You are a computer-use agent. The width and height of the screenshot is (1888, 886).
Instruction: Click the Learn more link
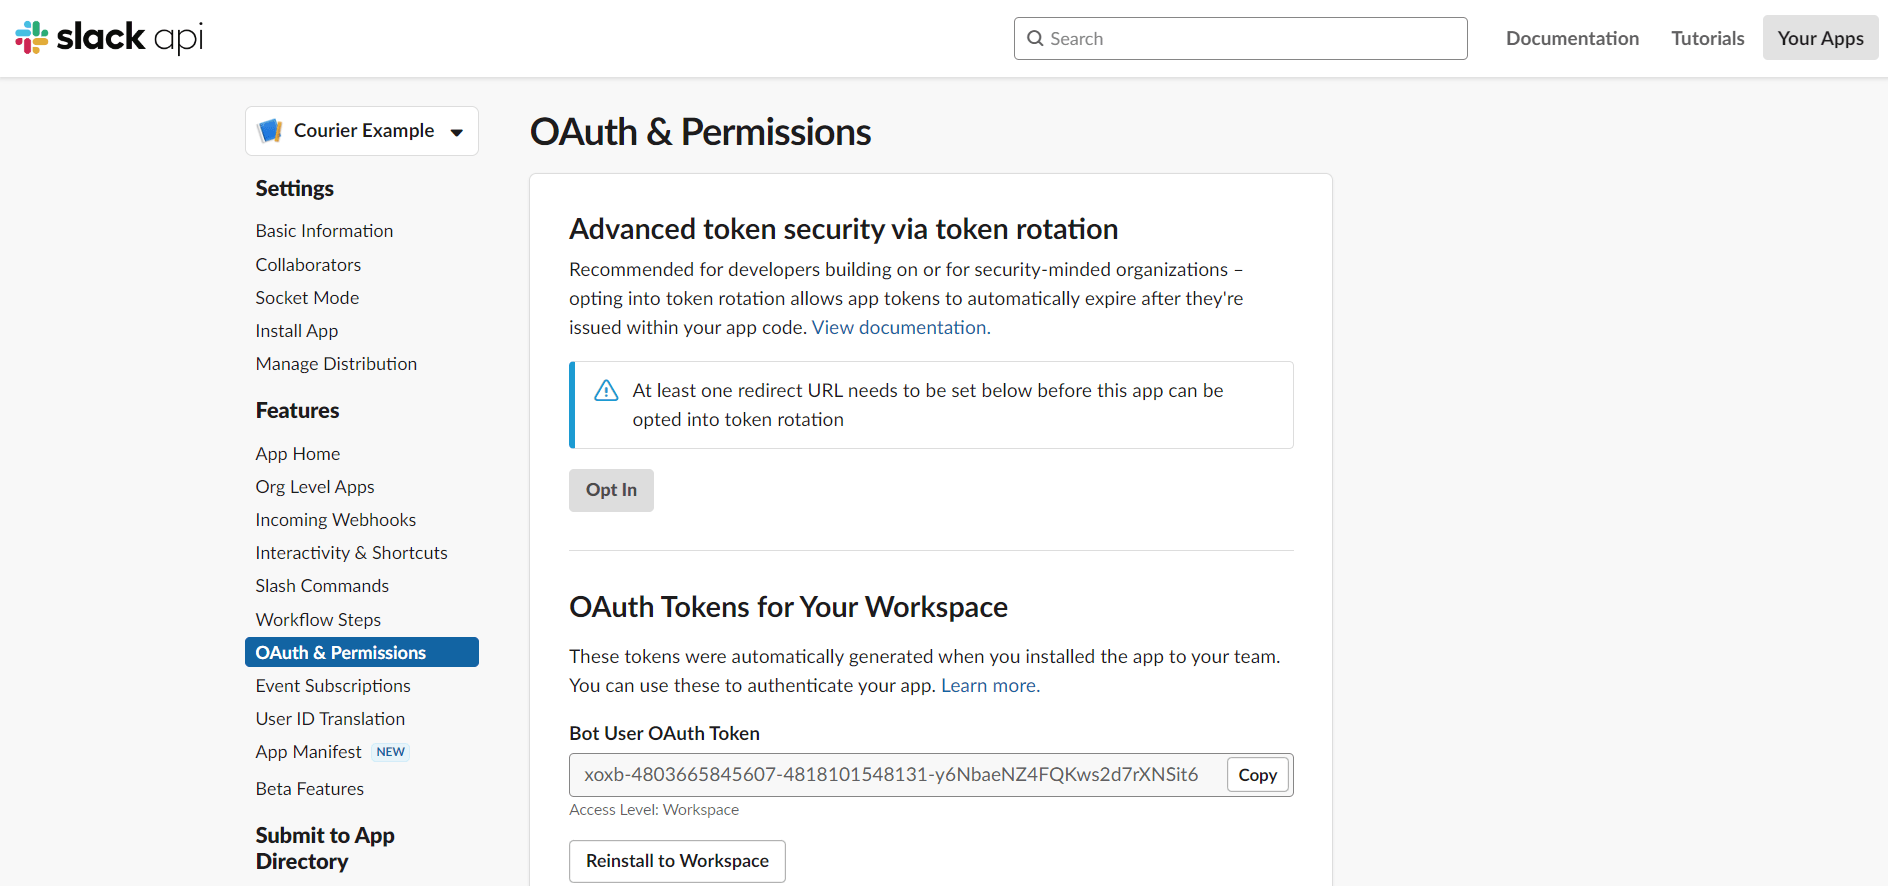coord(988,685)
